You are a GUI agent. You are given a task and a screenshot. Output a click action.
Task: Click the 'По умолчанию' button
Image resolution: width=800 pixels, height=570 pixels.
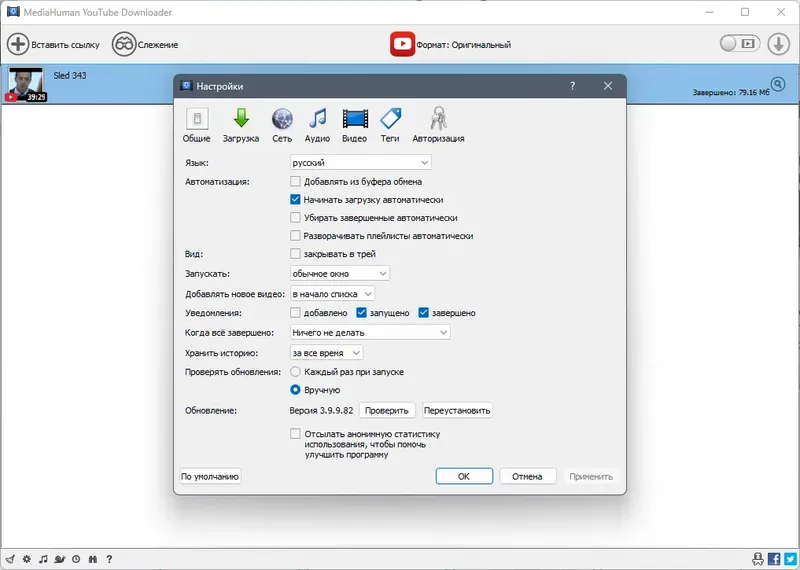(210, 477)
